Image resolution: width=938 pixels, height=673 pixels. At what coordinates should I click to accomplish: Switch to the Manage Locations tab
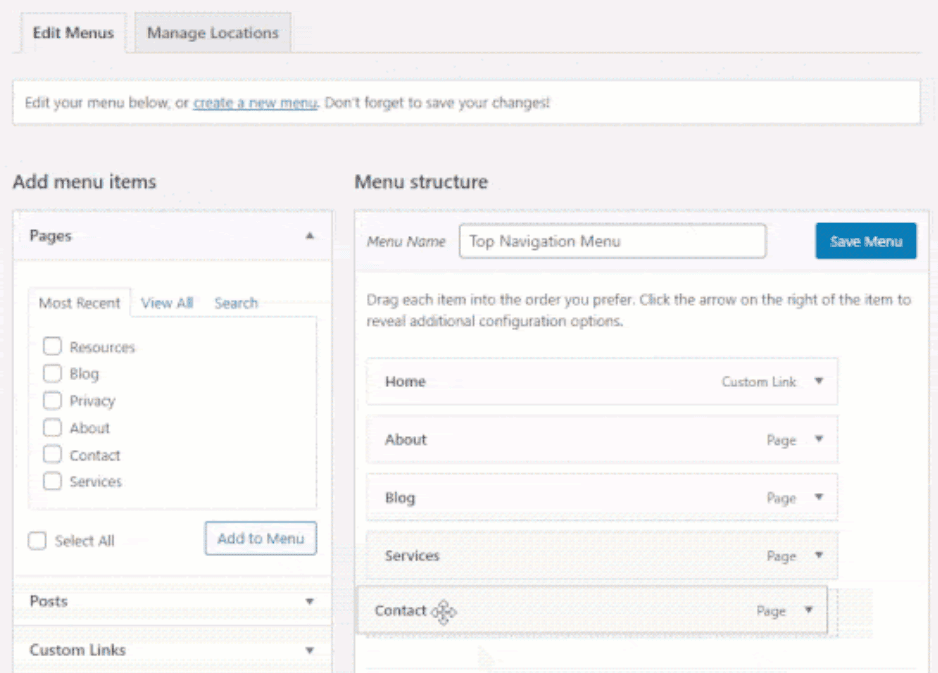pyautogui.click(x=211, y=32)
